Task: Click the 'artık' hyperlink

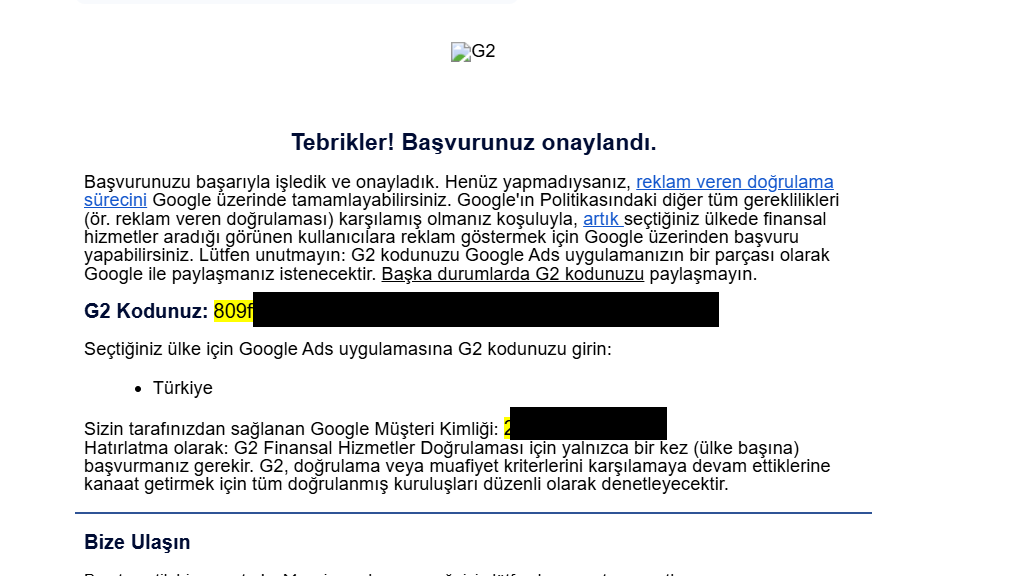Action: tap(602, 219)
